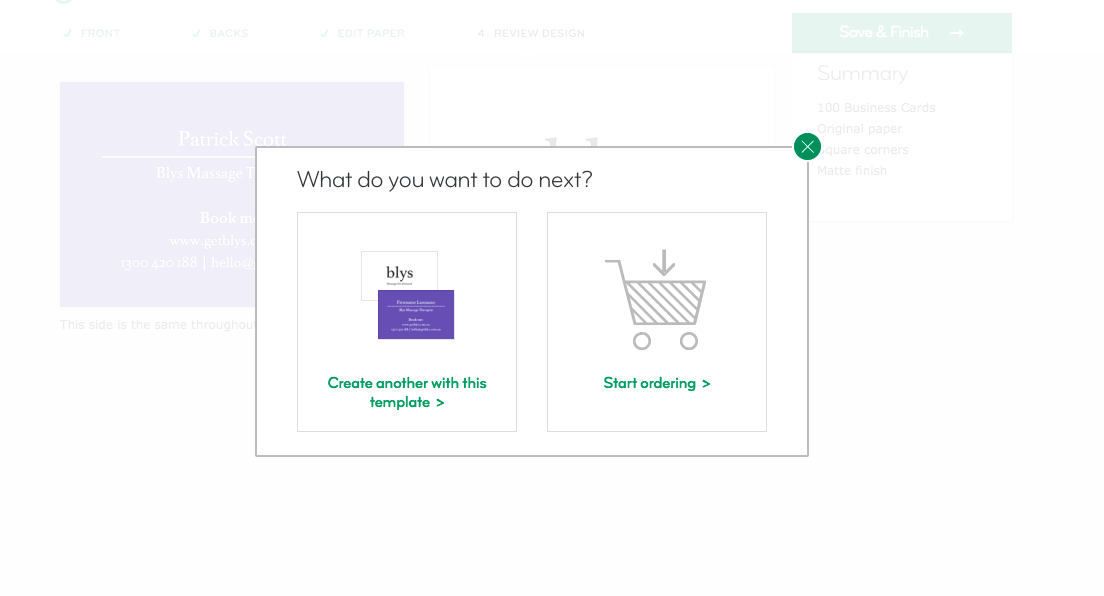Click the blys business card thumbnail

(407, 294)
